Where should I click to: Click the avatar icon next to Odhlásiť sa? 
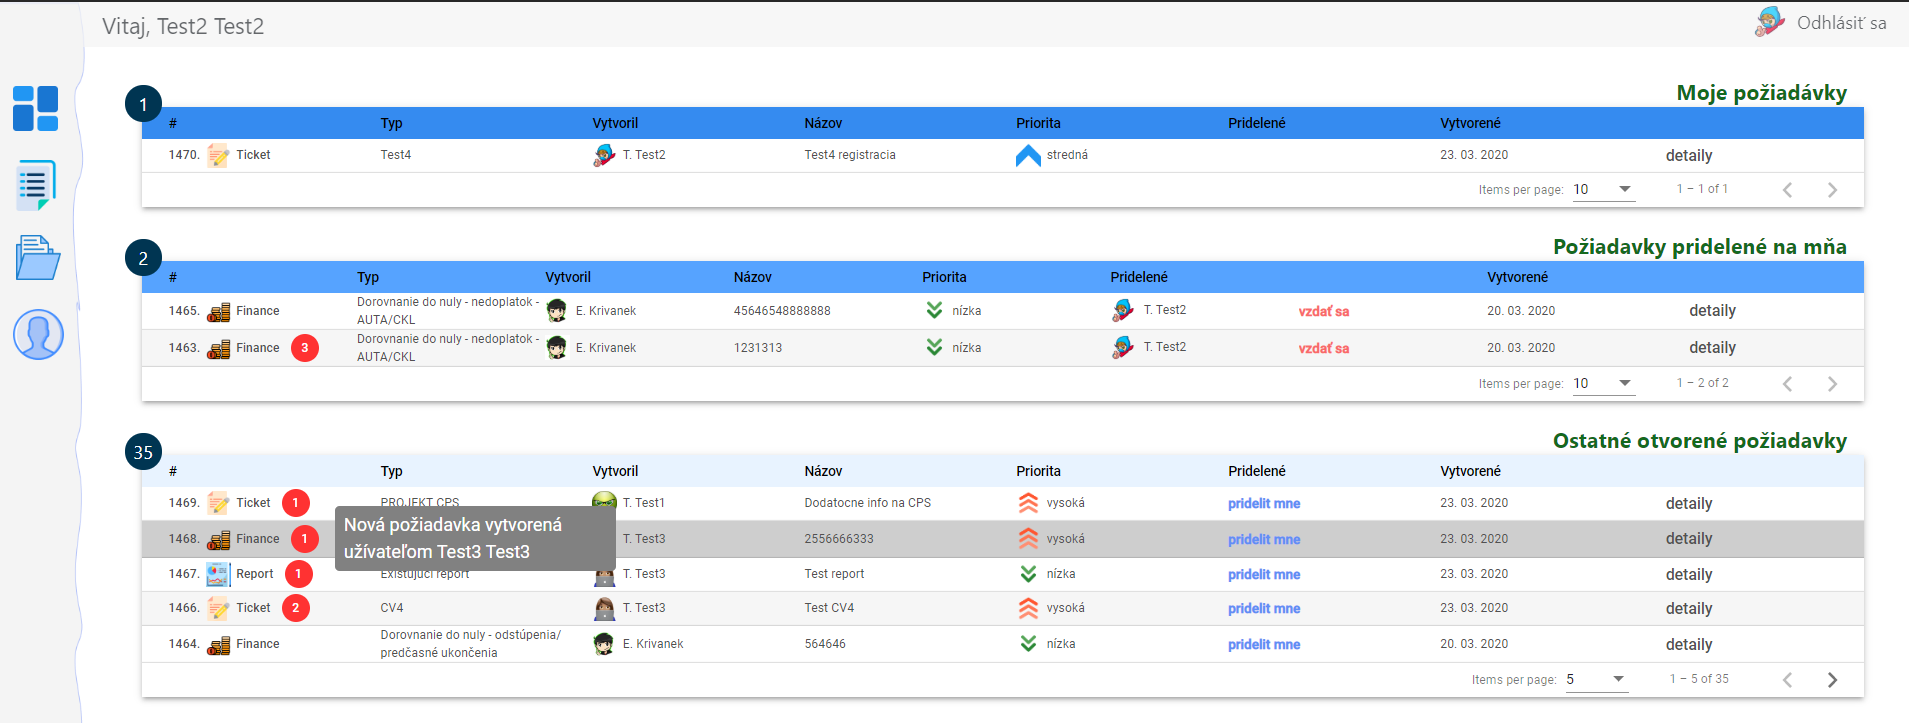pyautogui.click(x=1769, y=22)
